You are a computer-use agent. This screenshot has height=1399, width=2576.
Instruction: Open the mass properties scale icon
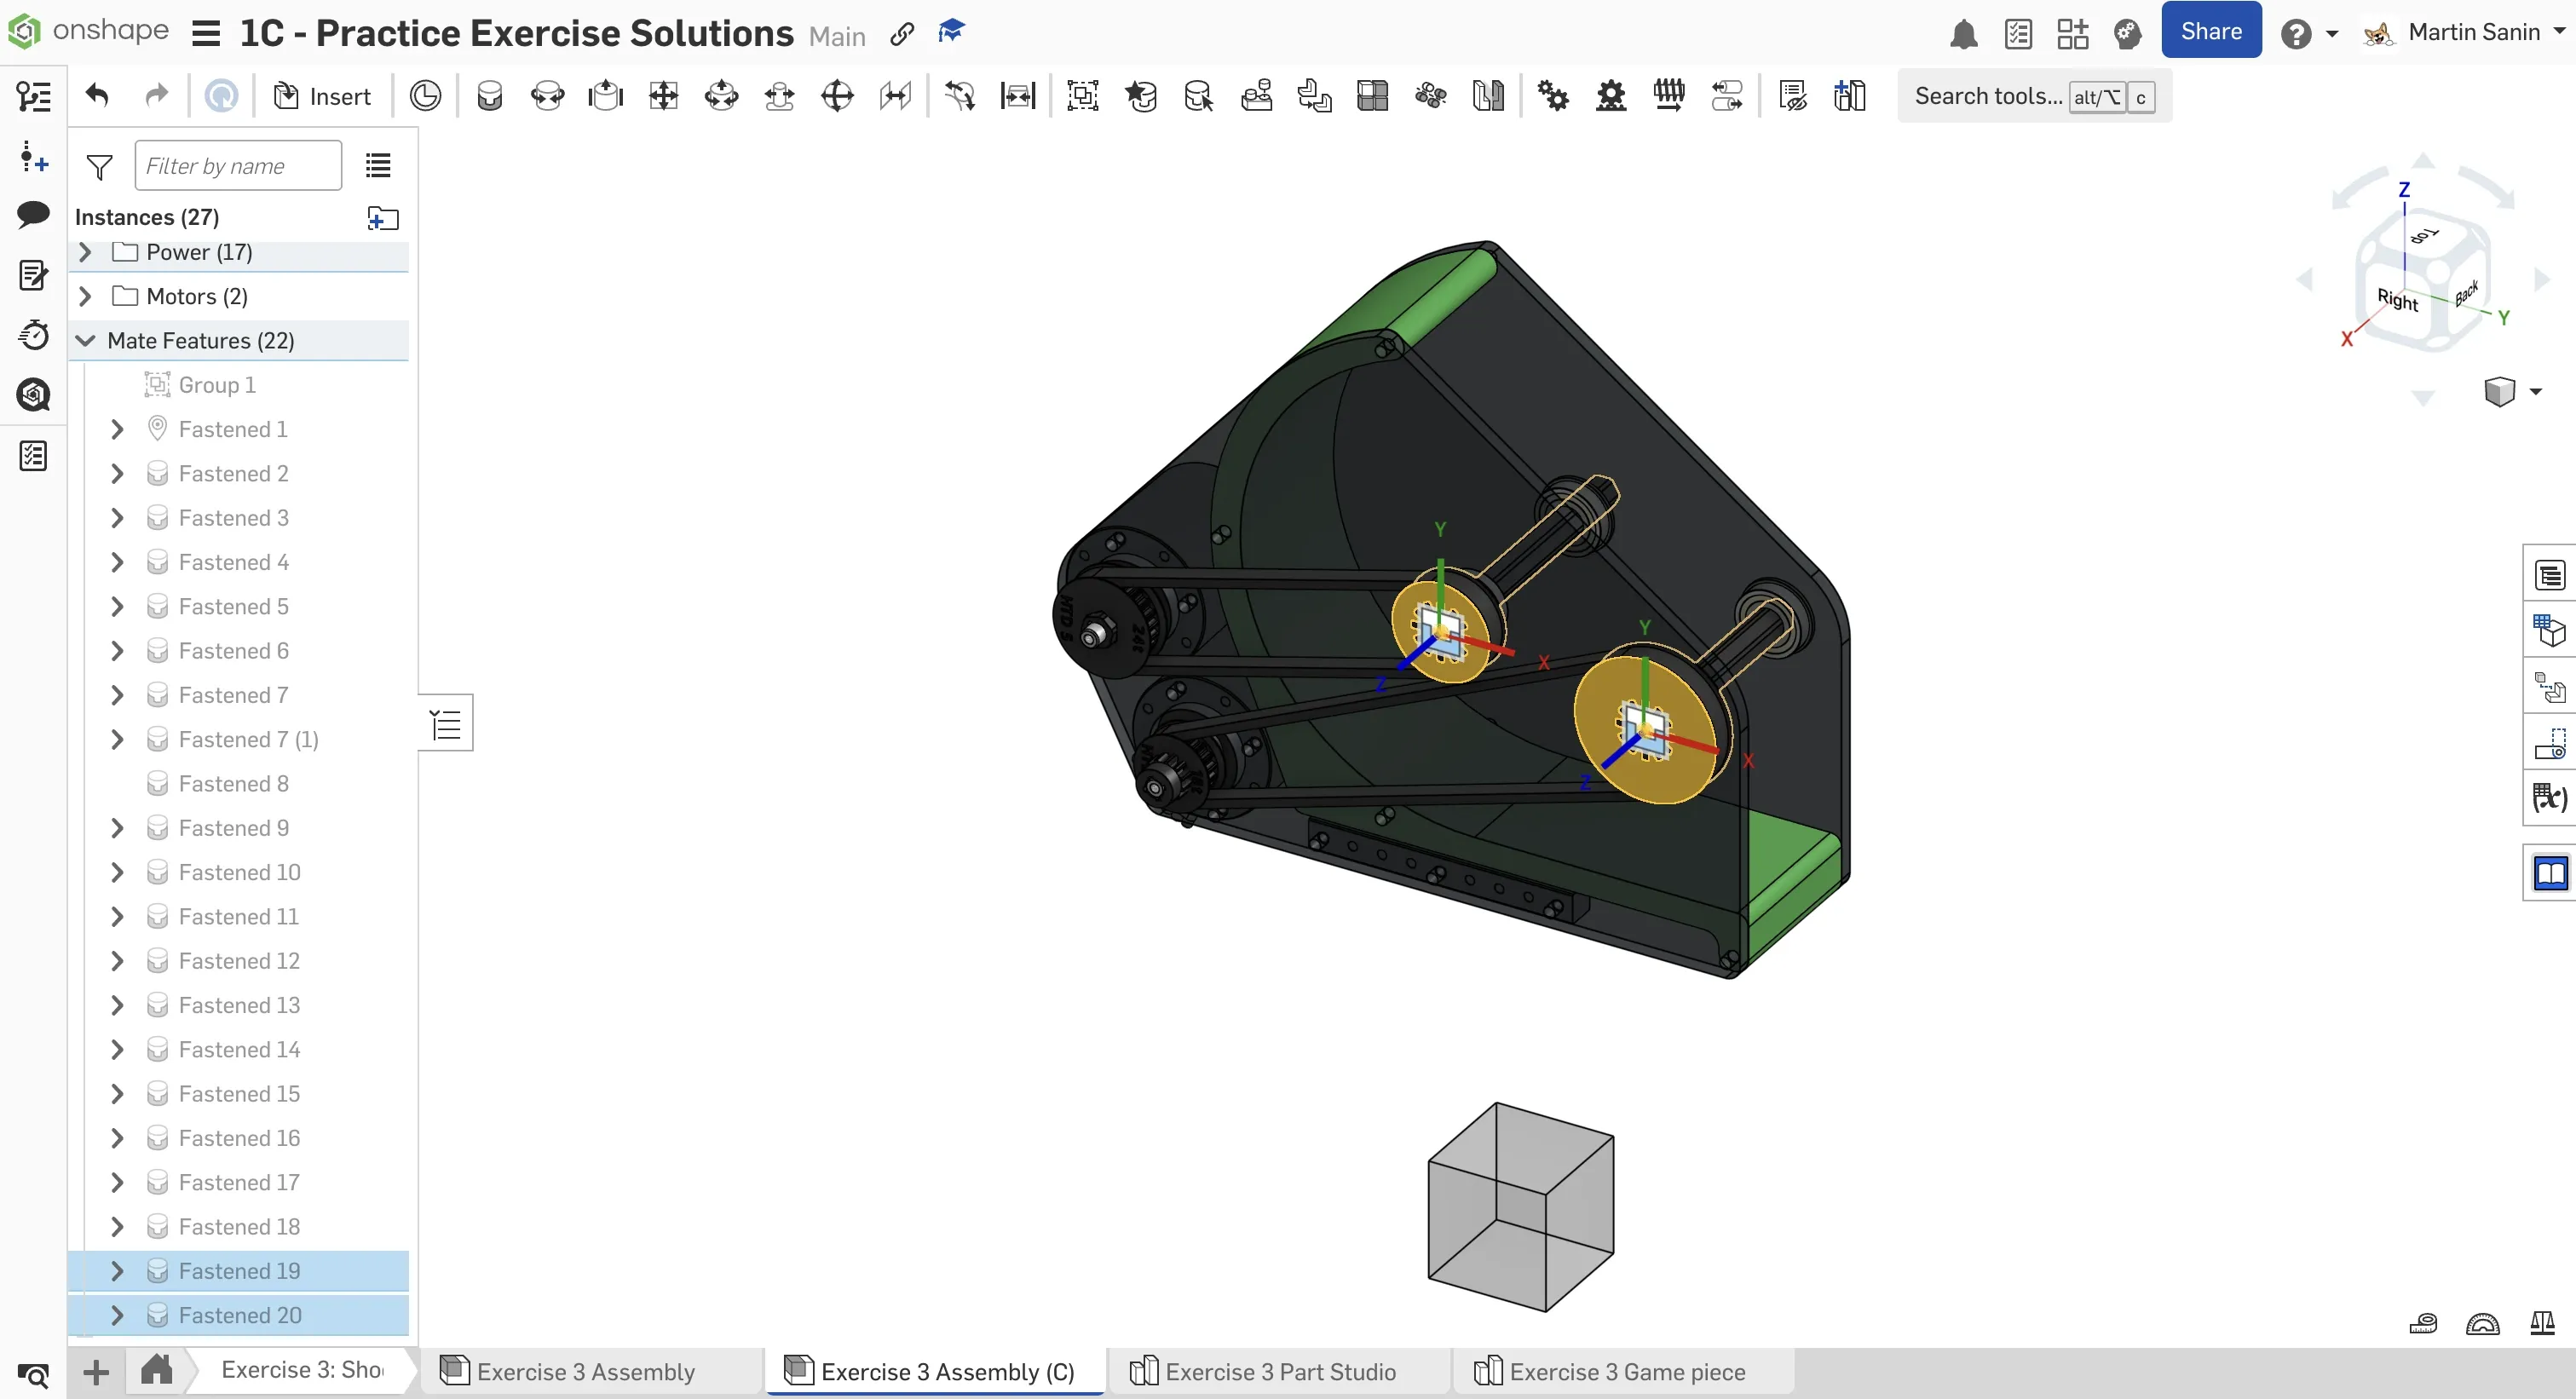tap(2542, 1324)
